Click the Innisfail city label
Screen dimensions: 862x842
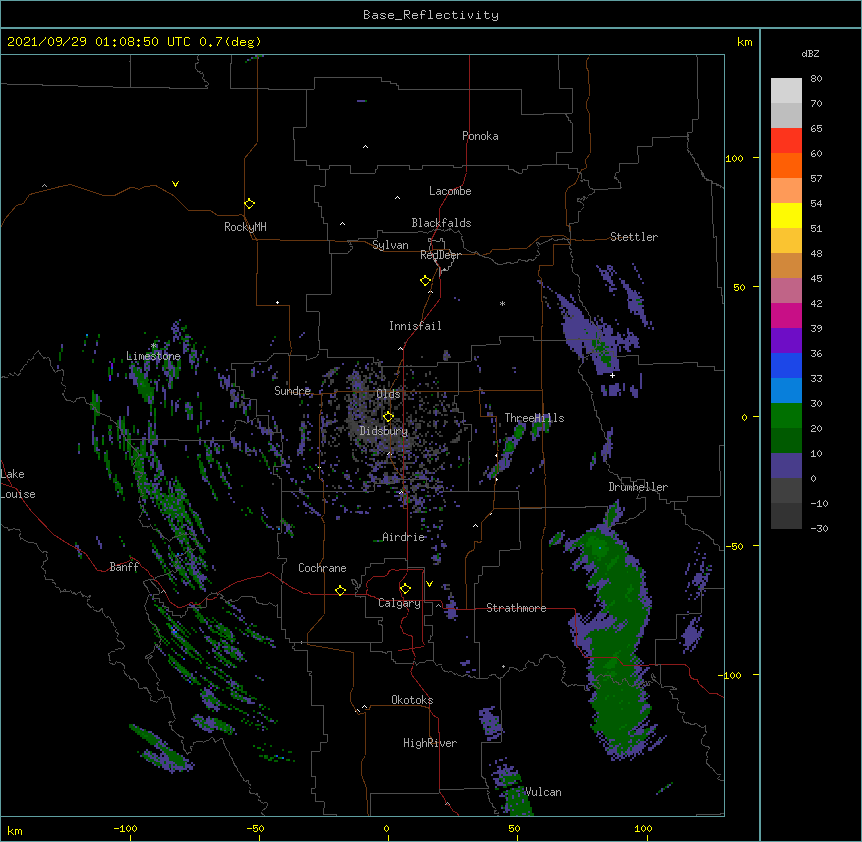(x=415, y=326)
